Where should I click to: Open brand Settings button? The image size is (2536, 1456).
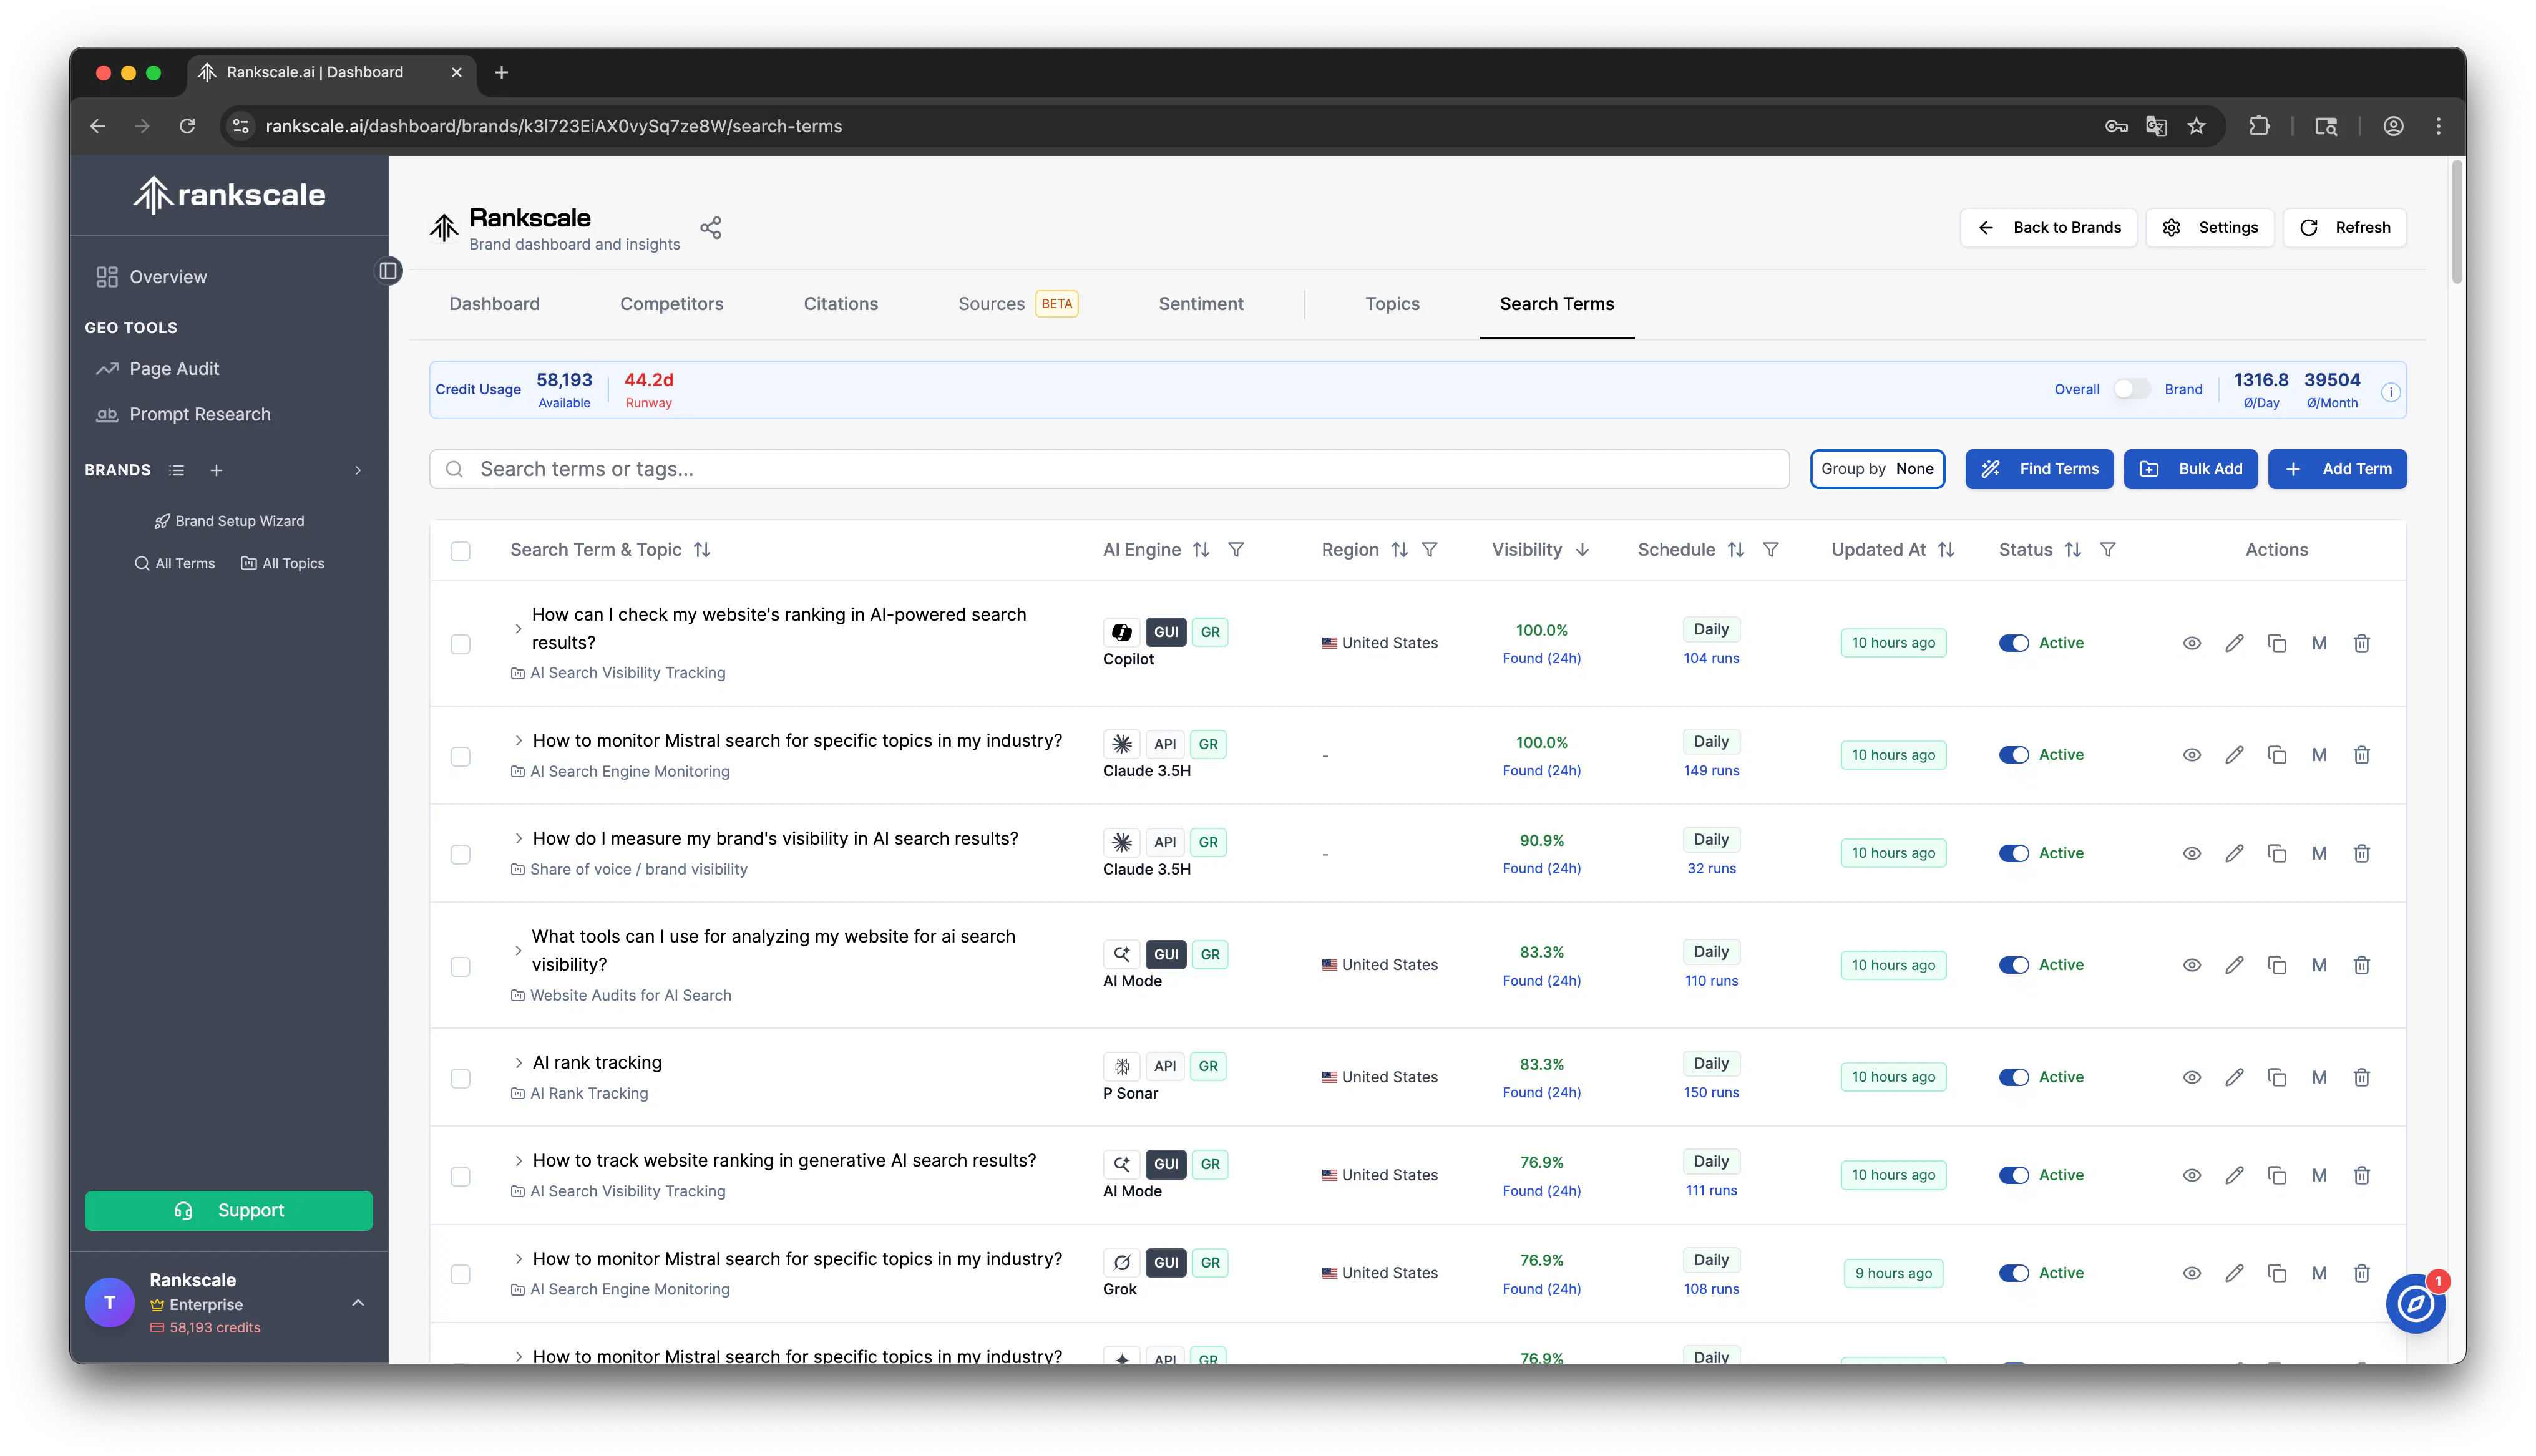click(x=2209, y=228)
